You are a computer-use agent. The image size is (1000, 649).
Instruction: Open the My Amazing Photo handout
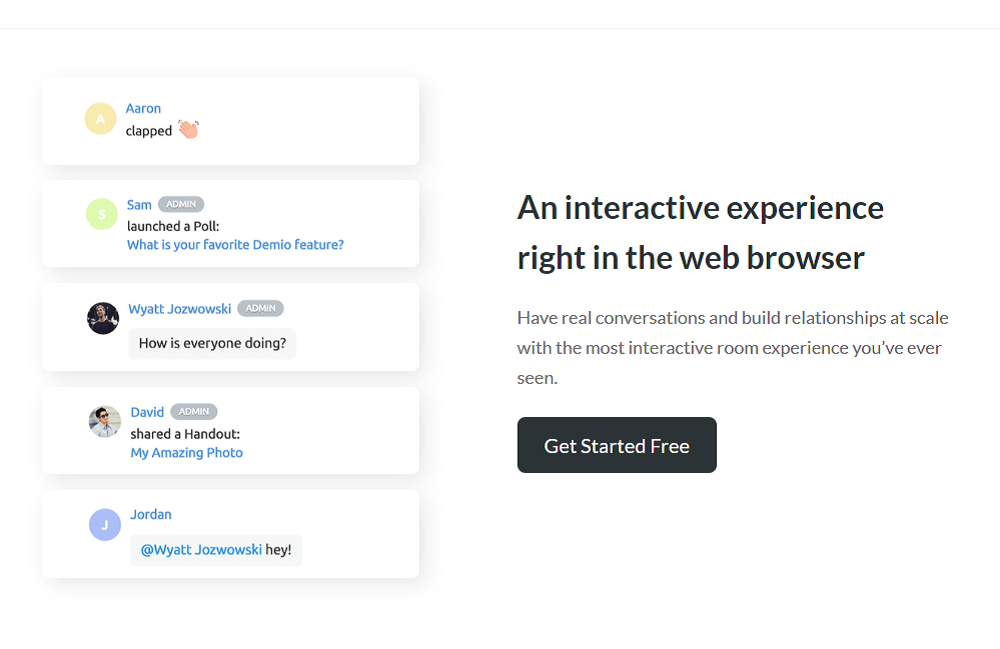(186, 453)
